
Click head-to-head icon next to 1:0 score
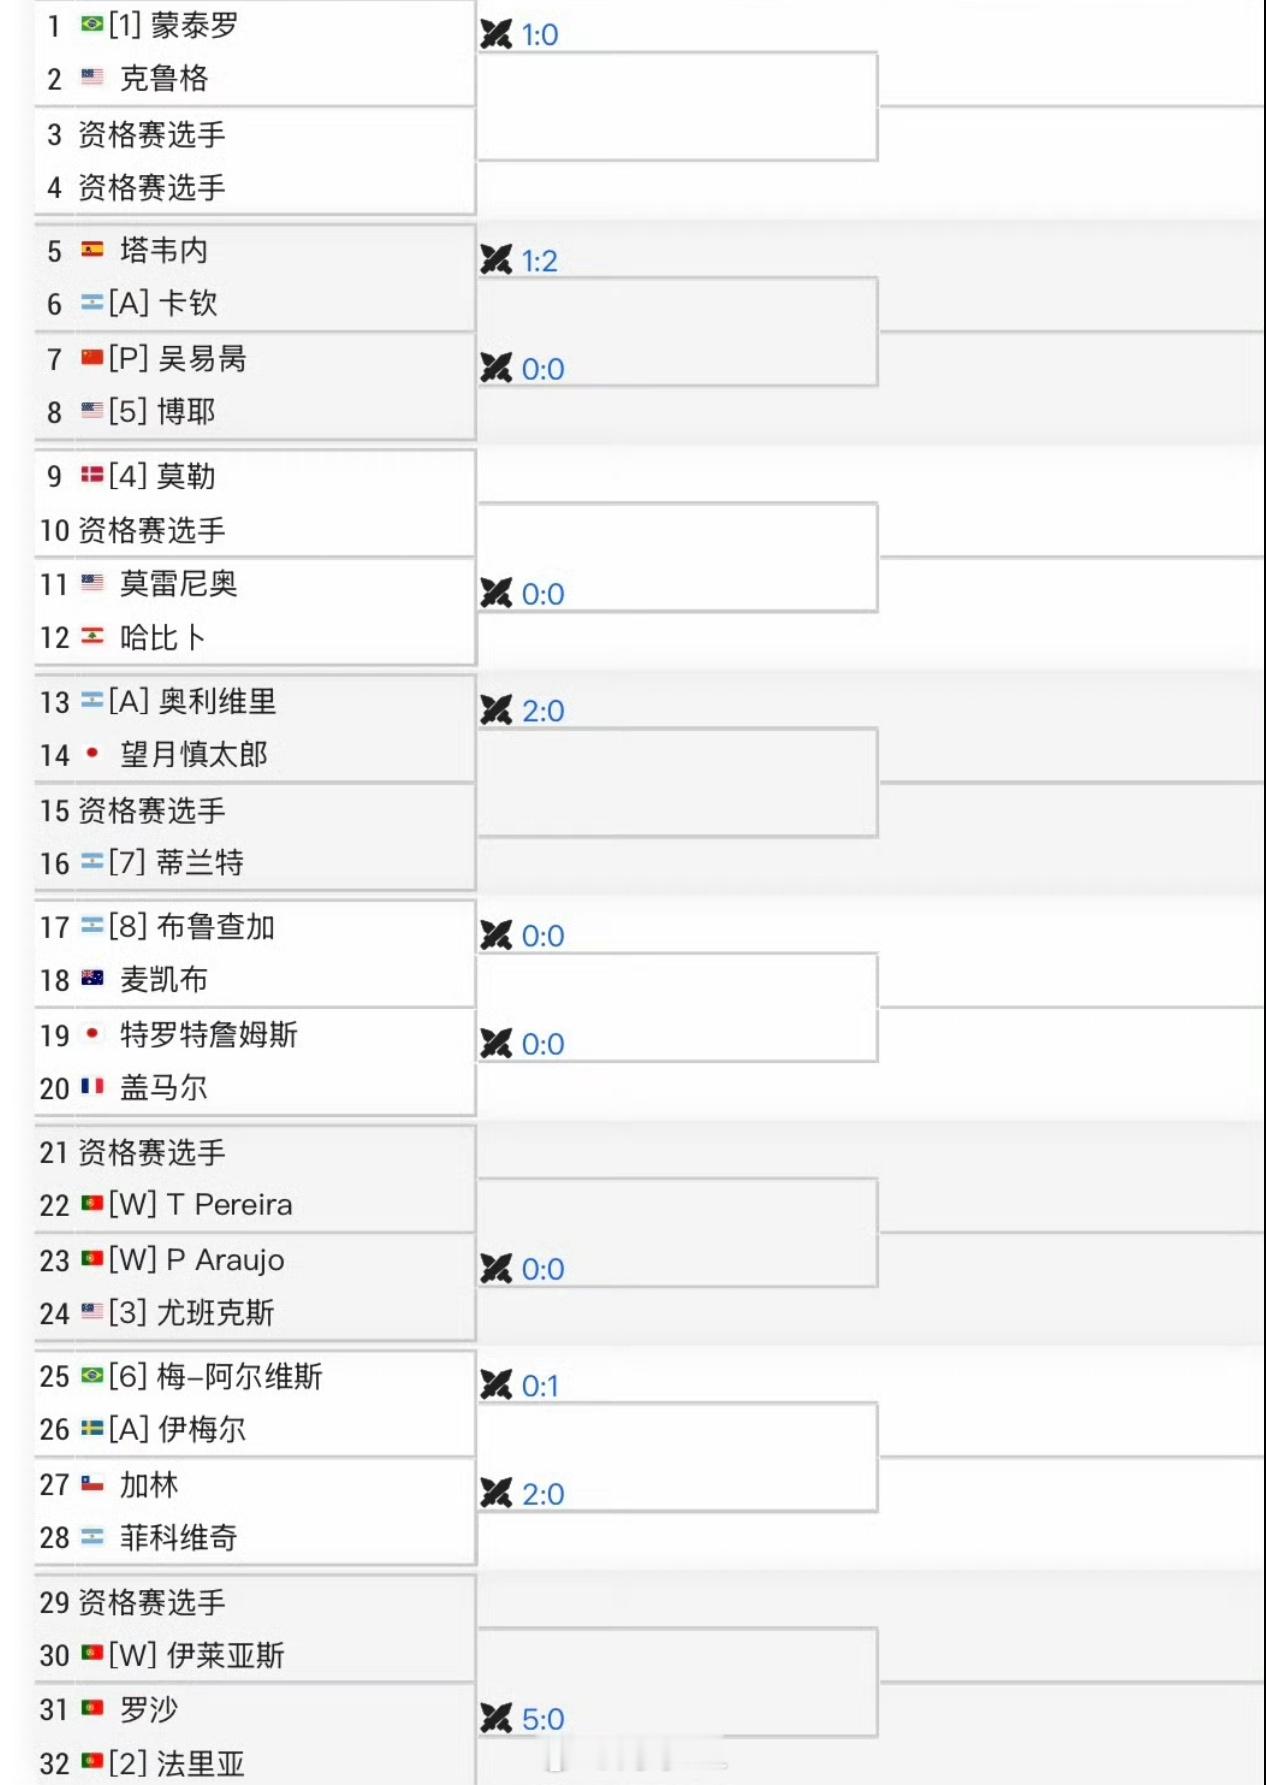point(496,35)
